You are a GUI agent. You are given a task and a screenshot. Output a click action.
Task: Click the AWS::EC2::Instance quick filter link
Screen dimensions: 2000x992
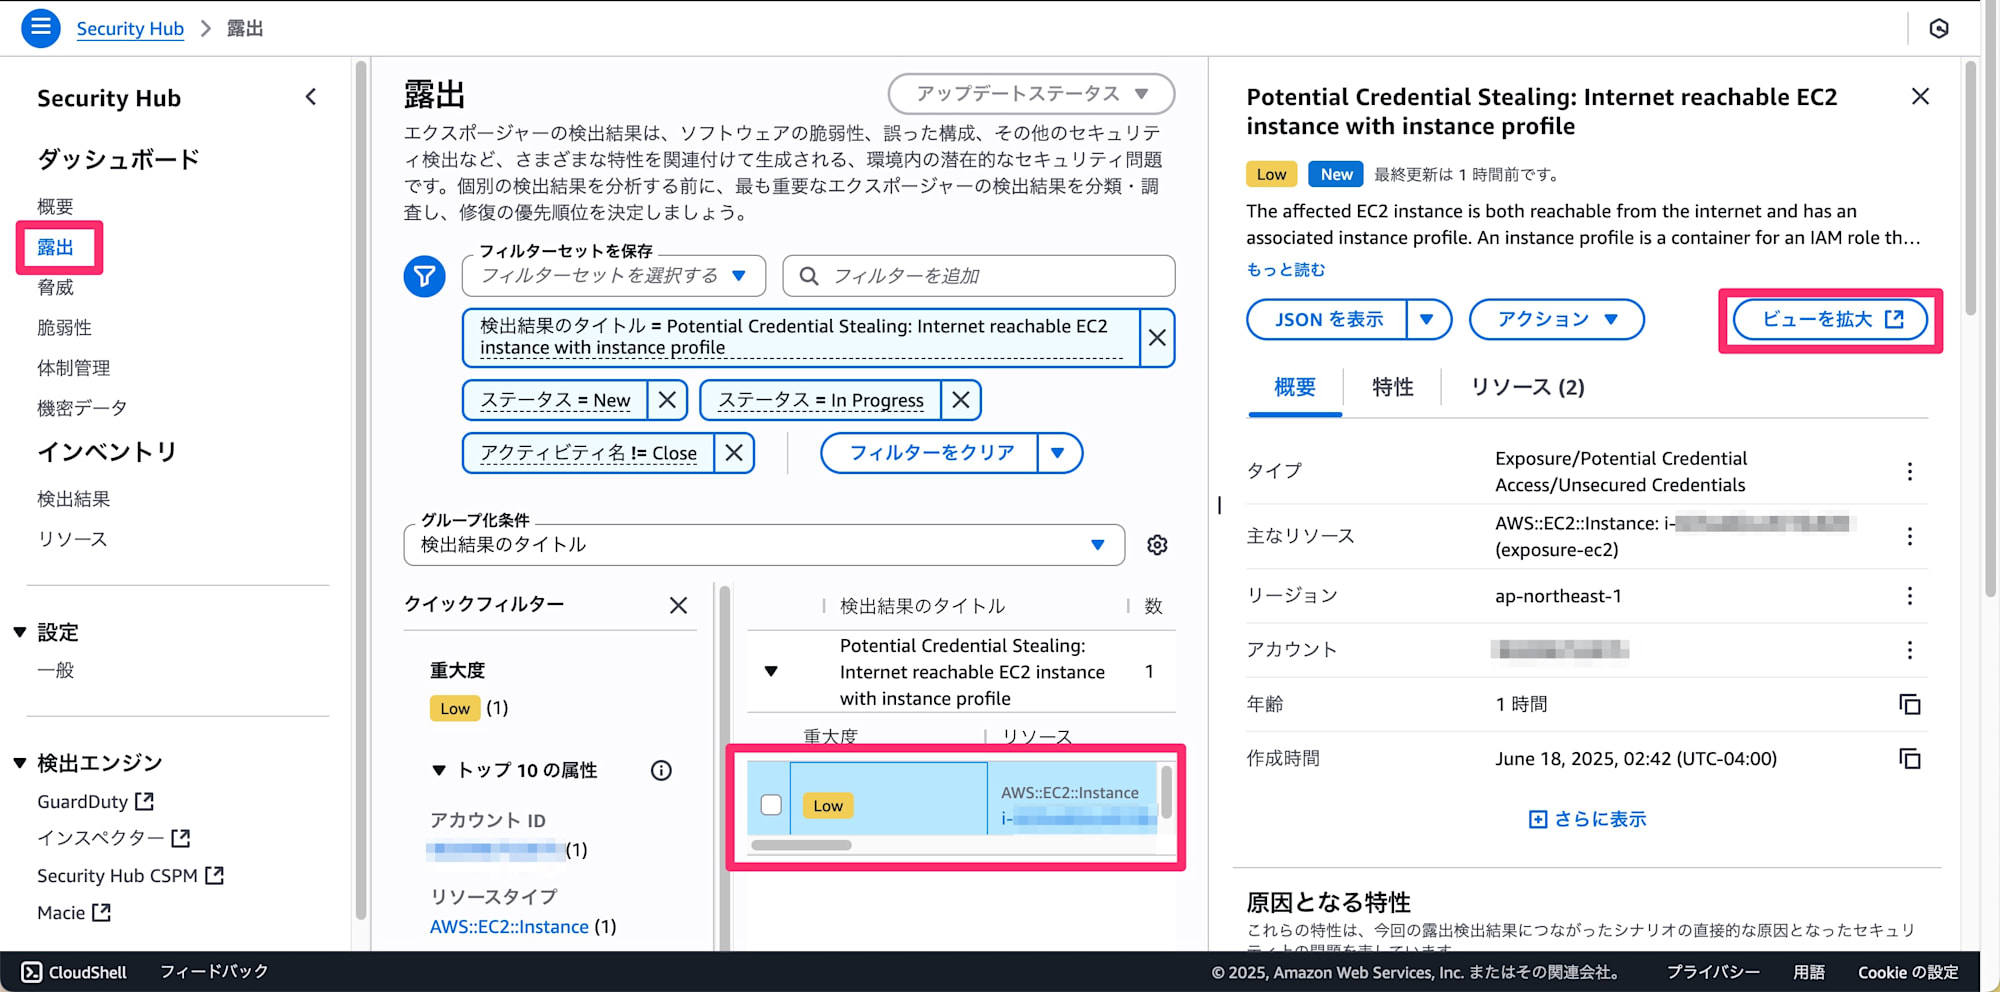509,927
